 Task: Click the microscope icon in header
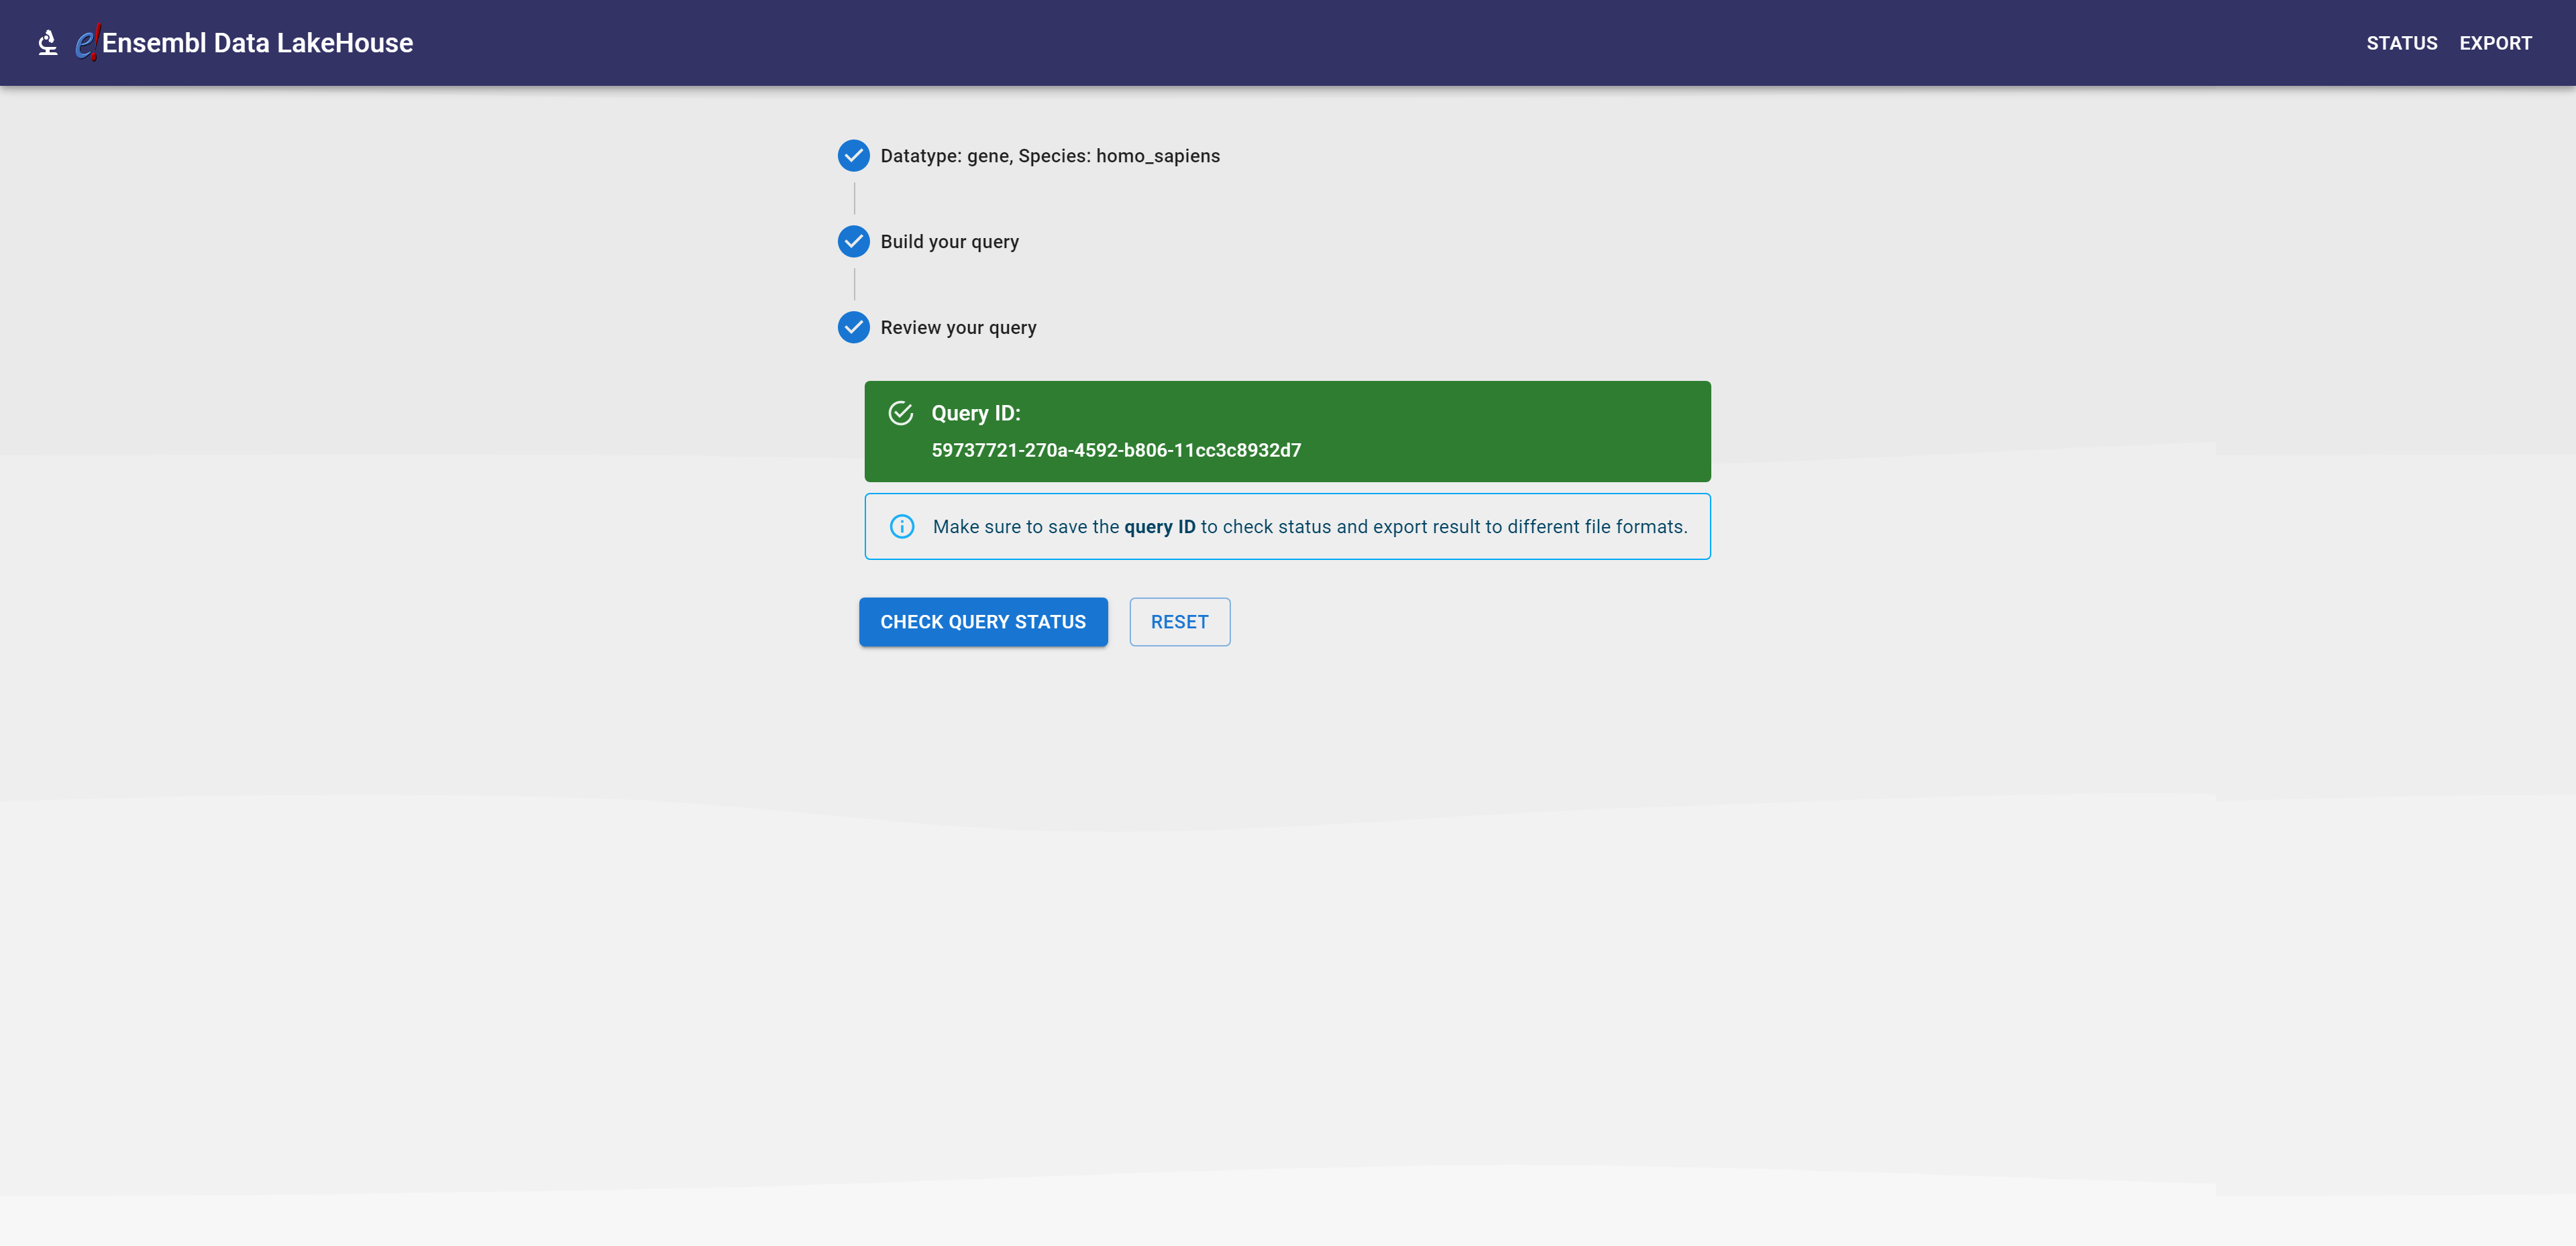tap(47, 43)
